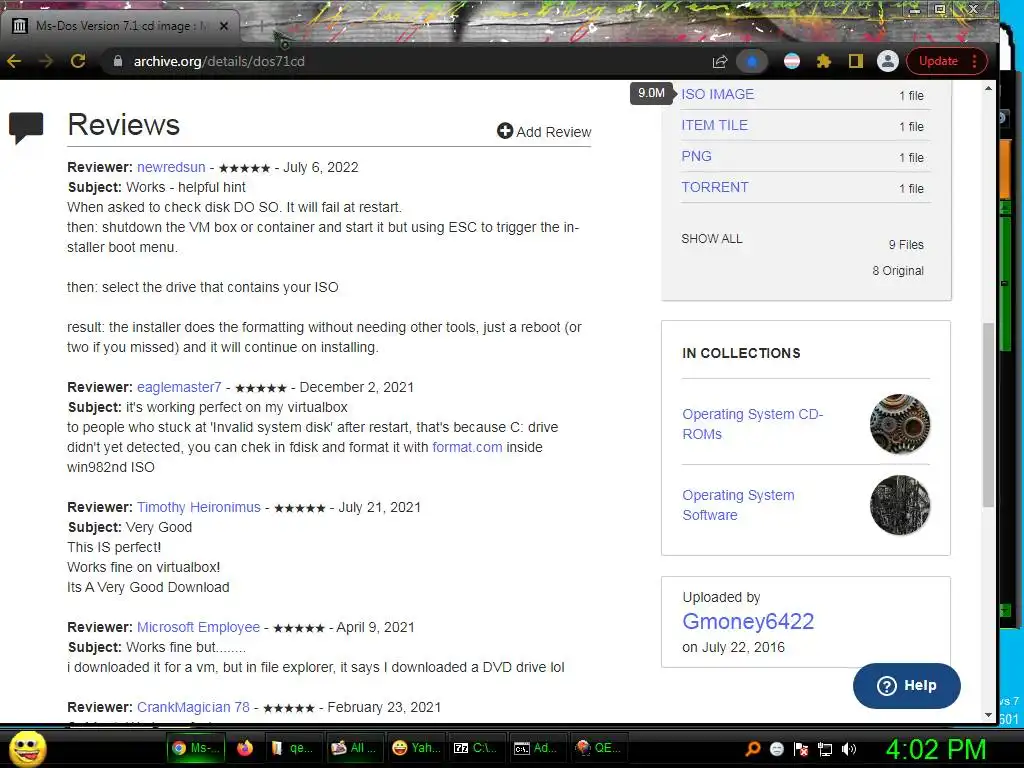1024x768 pixels.
Task: Click the volume speaker tray icon
Action: (848, 749)
